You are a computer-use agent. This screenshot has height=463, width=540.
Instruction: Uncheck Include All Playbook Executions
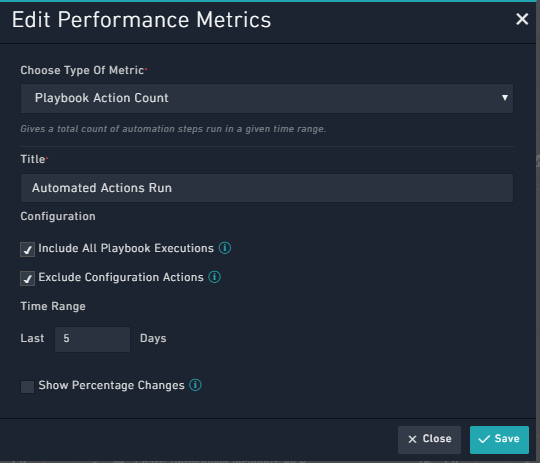point(28,249)
